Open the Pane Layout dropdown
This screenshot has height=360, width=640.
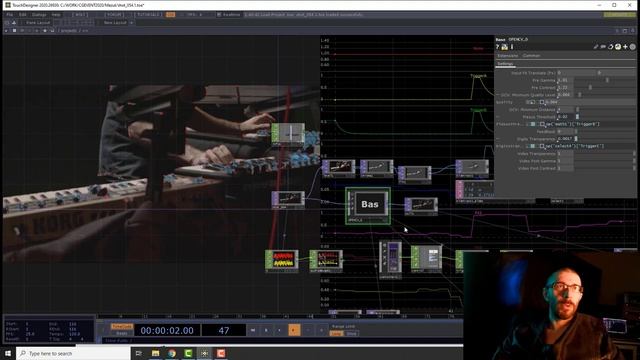[x=38, y=23]
